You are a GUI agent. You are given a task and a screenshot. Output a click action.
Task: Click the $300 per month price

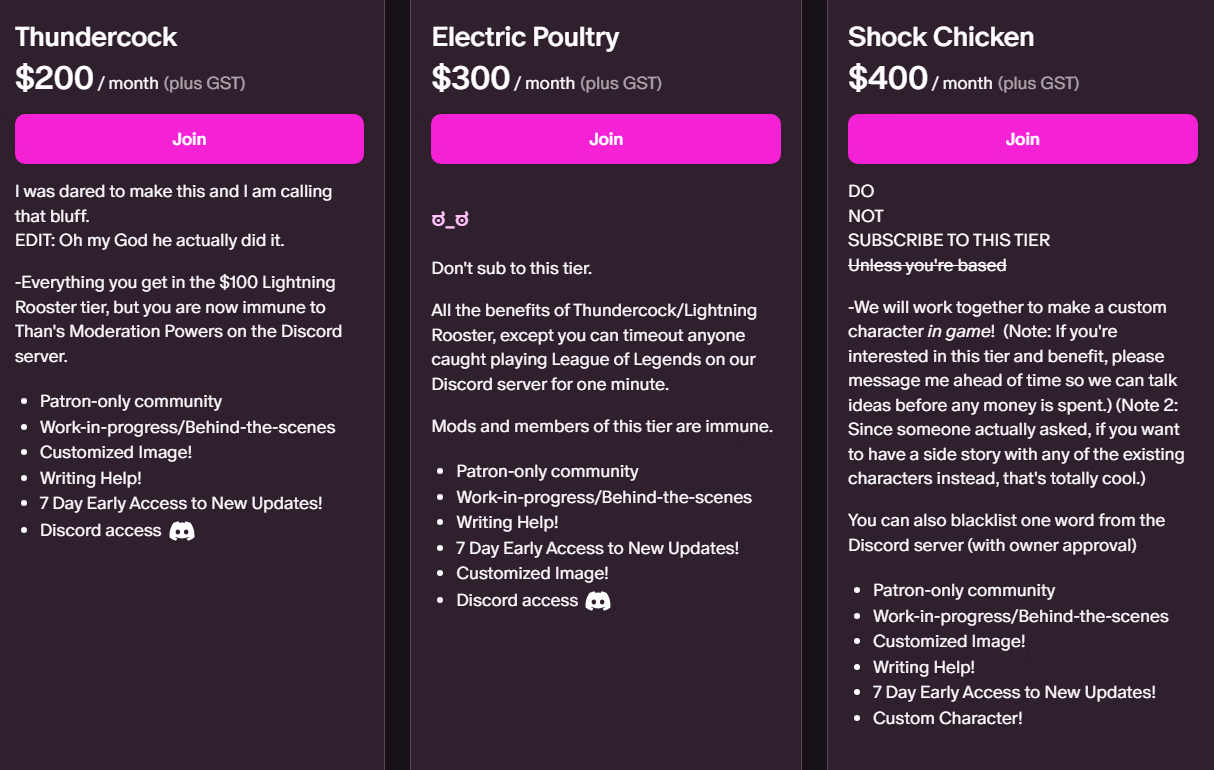click(471, 78)
